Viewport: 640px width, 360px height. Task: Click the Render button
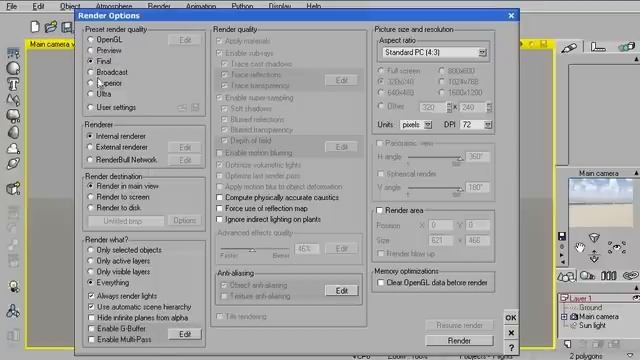(459, 341)
